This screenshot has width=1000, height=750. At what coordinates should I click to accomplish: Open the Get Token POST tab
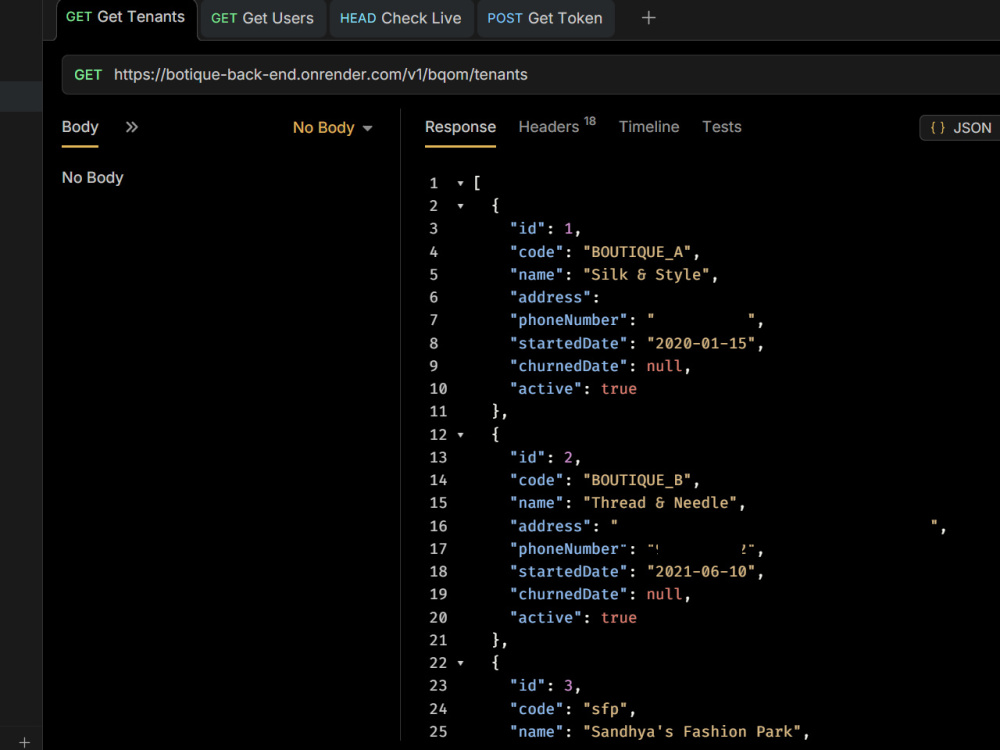[545, 18]
